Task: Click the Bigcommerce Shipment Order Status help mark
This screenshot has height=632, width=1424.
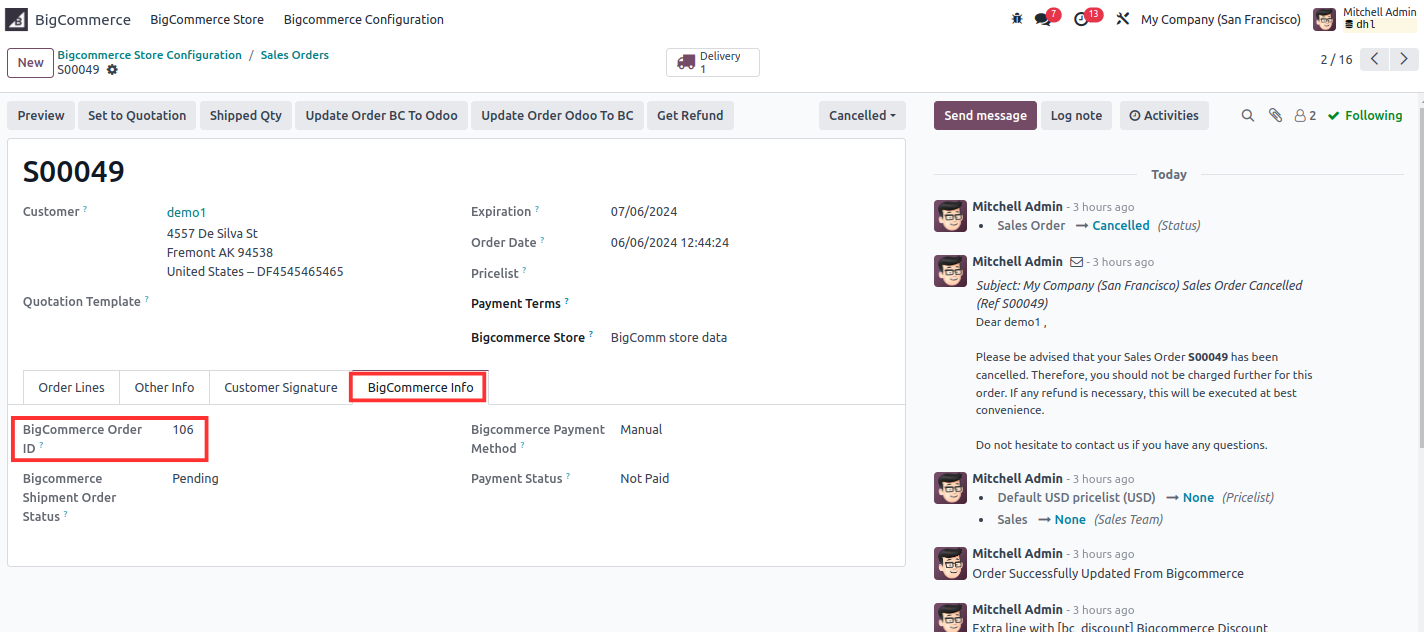Action: [x=66, y=514]
